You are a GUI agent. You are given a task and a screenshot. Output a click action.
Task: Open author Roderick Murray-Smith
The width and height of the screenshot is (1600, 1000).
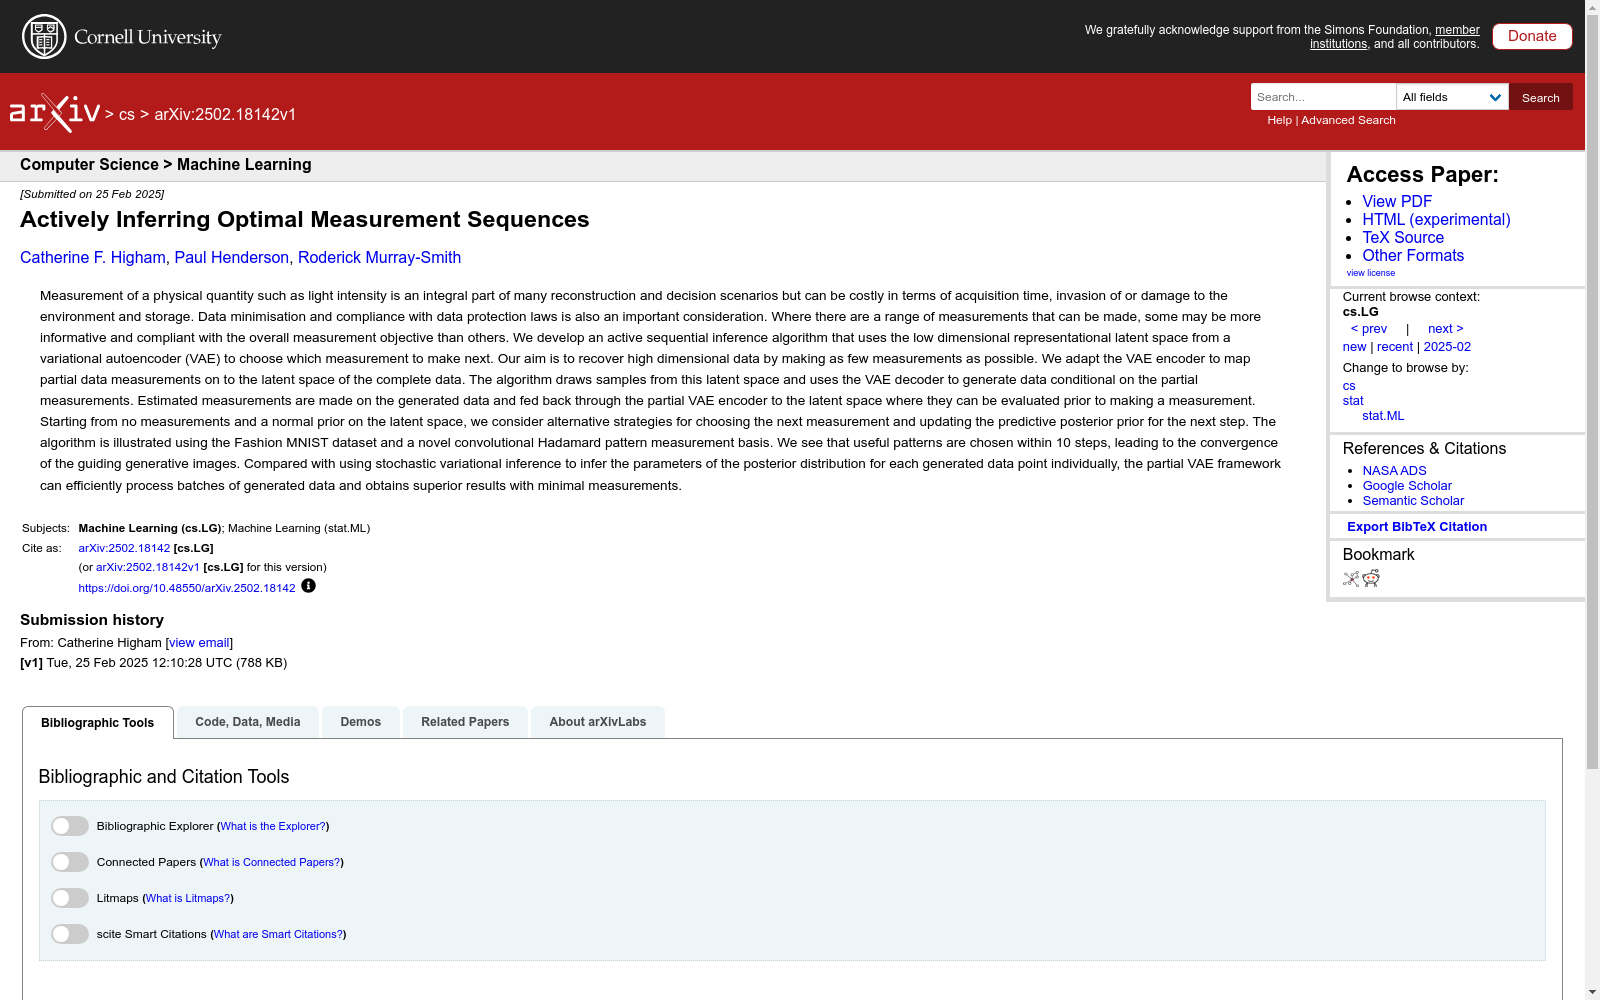[380, 257]
